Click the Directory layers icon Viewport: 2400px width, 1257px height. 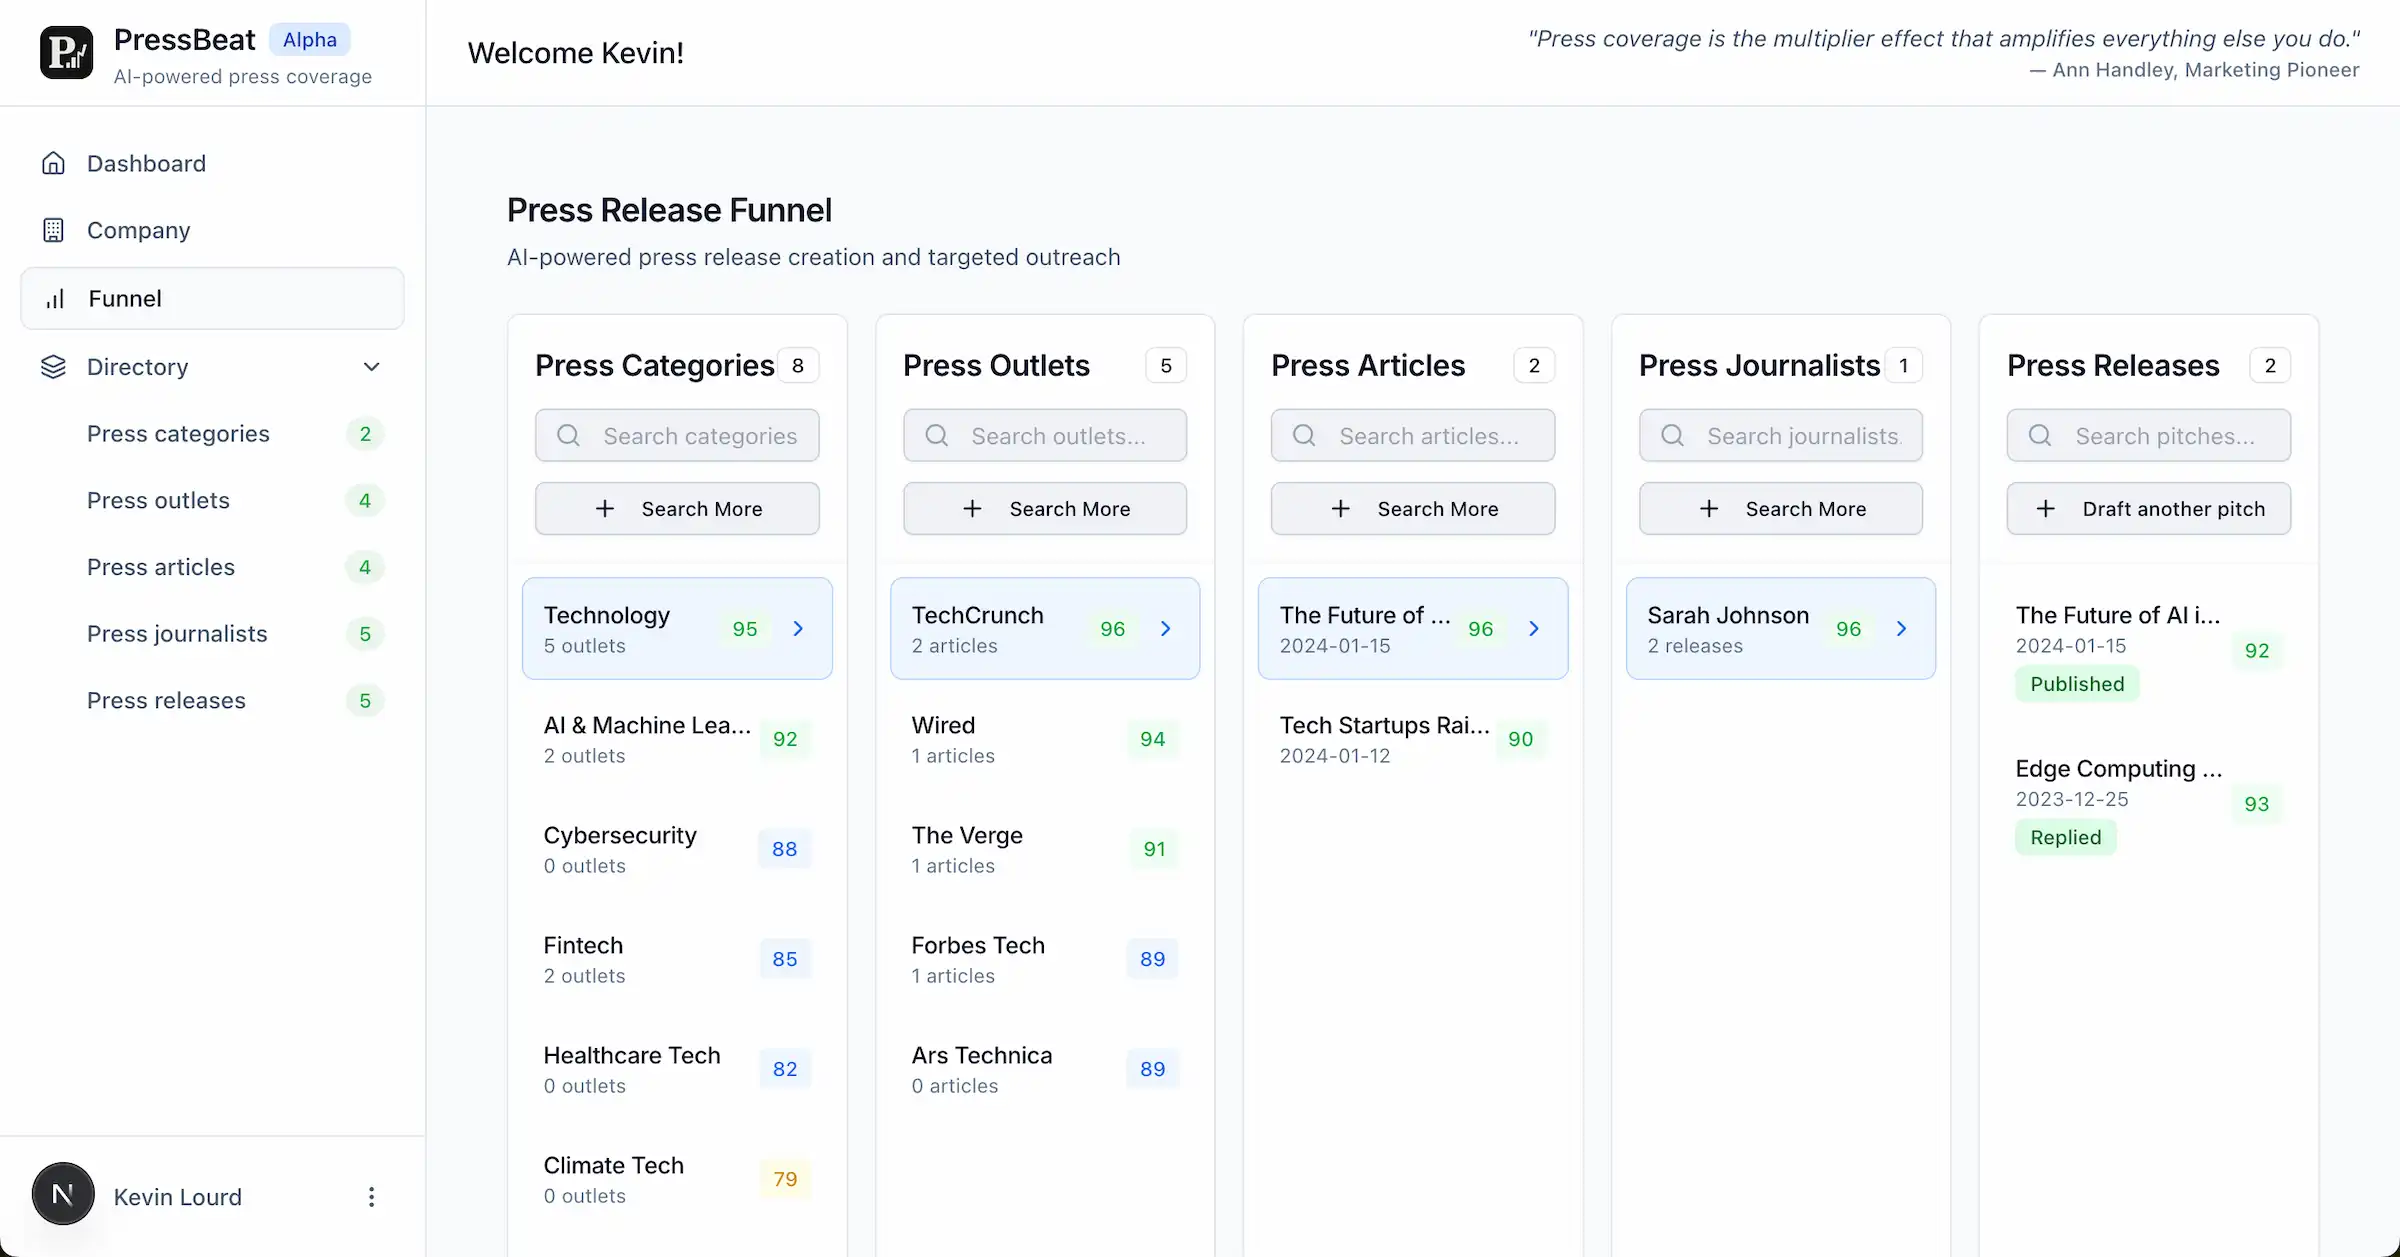point(53,367)
